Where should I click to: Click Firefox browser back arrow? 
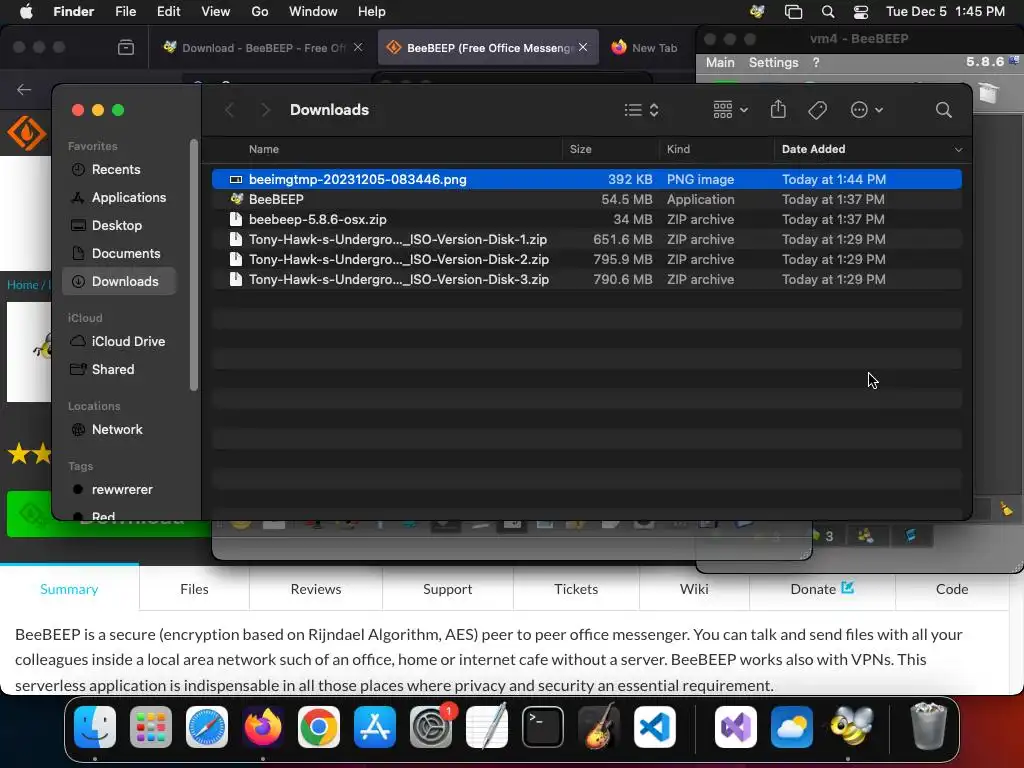pos(24,89)
